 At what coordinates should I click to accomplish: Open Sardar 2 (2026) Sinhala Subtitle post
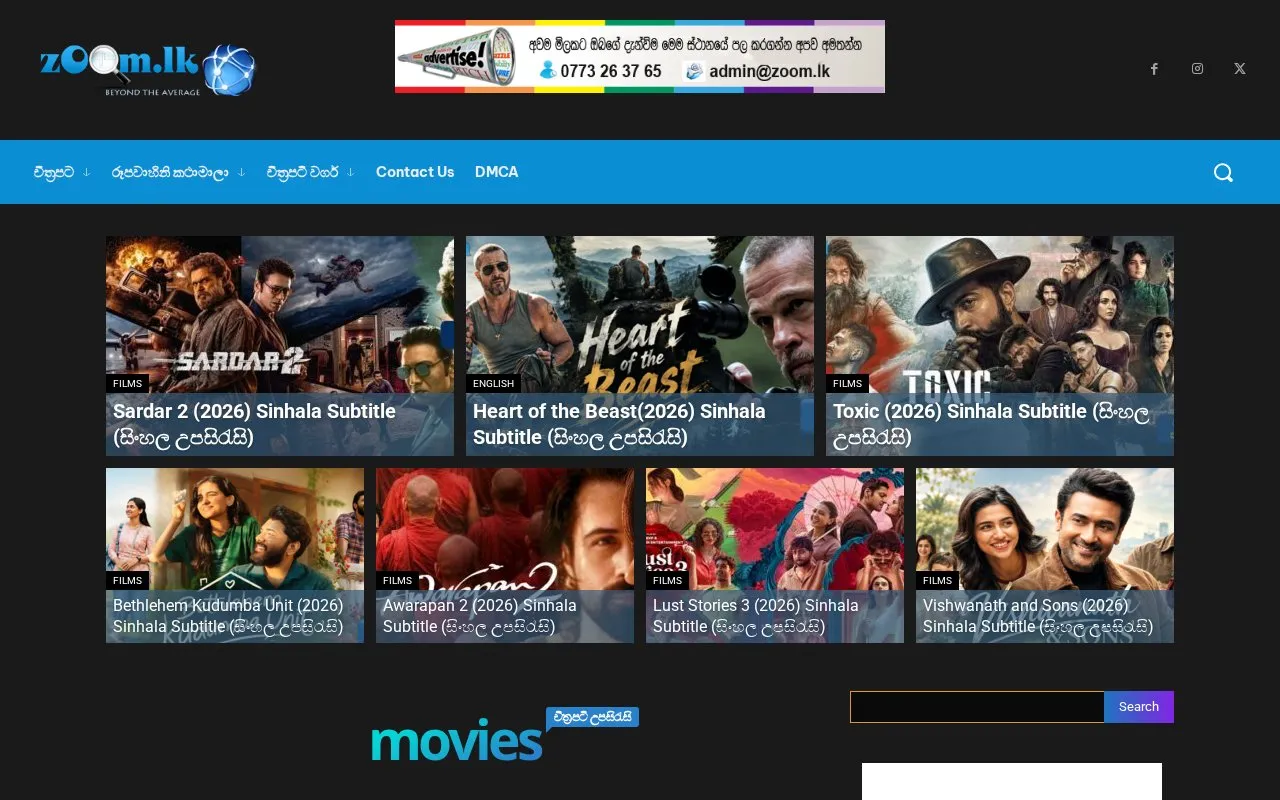point(254,424)
